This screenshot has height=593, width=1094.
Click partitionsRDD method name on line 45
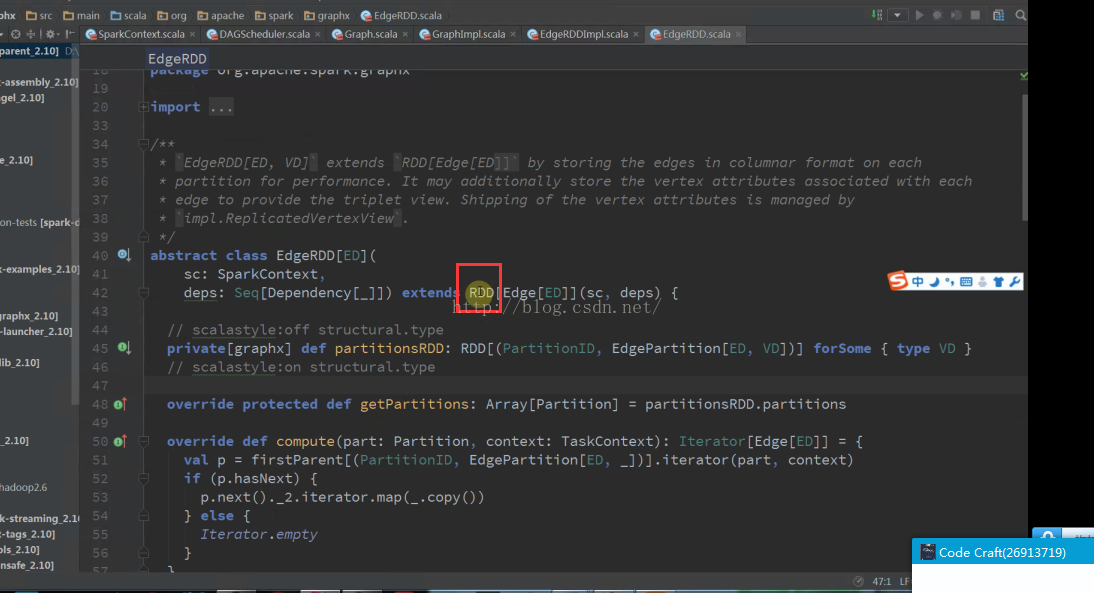click(389, 348)
